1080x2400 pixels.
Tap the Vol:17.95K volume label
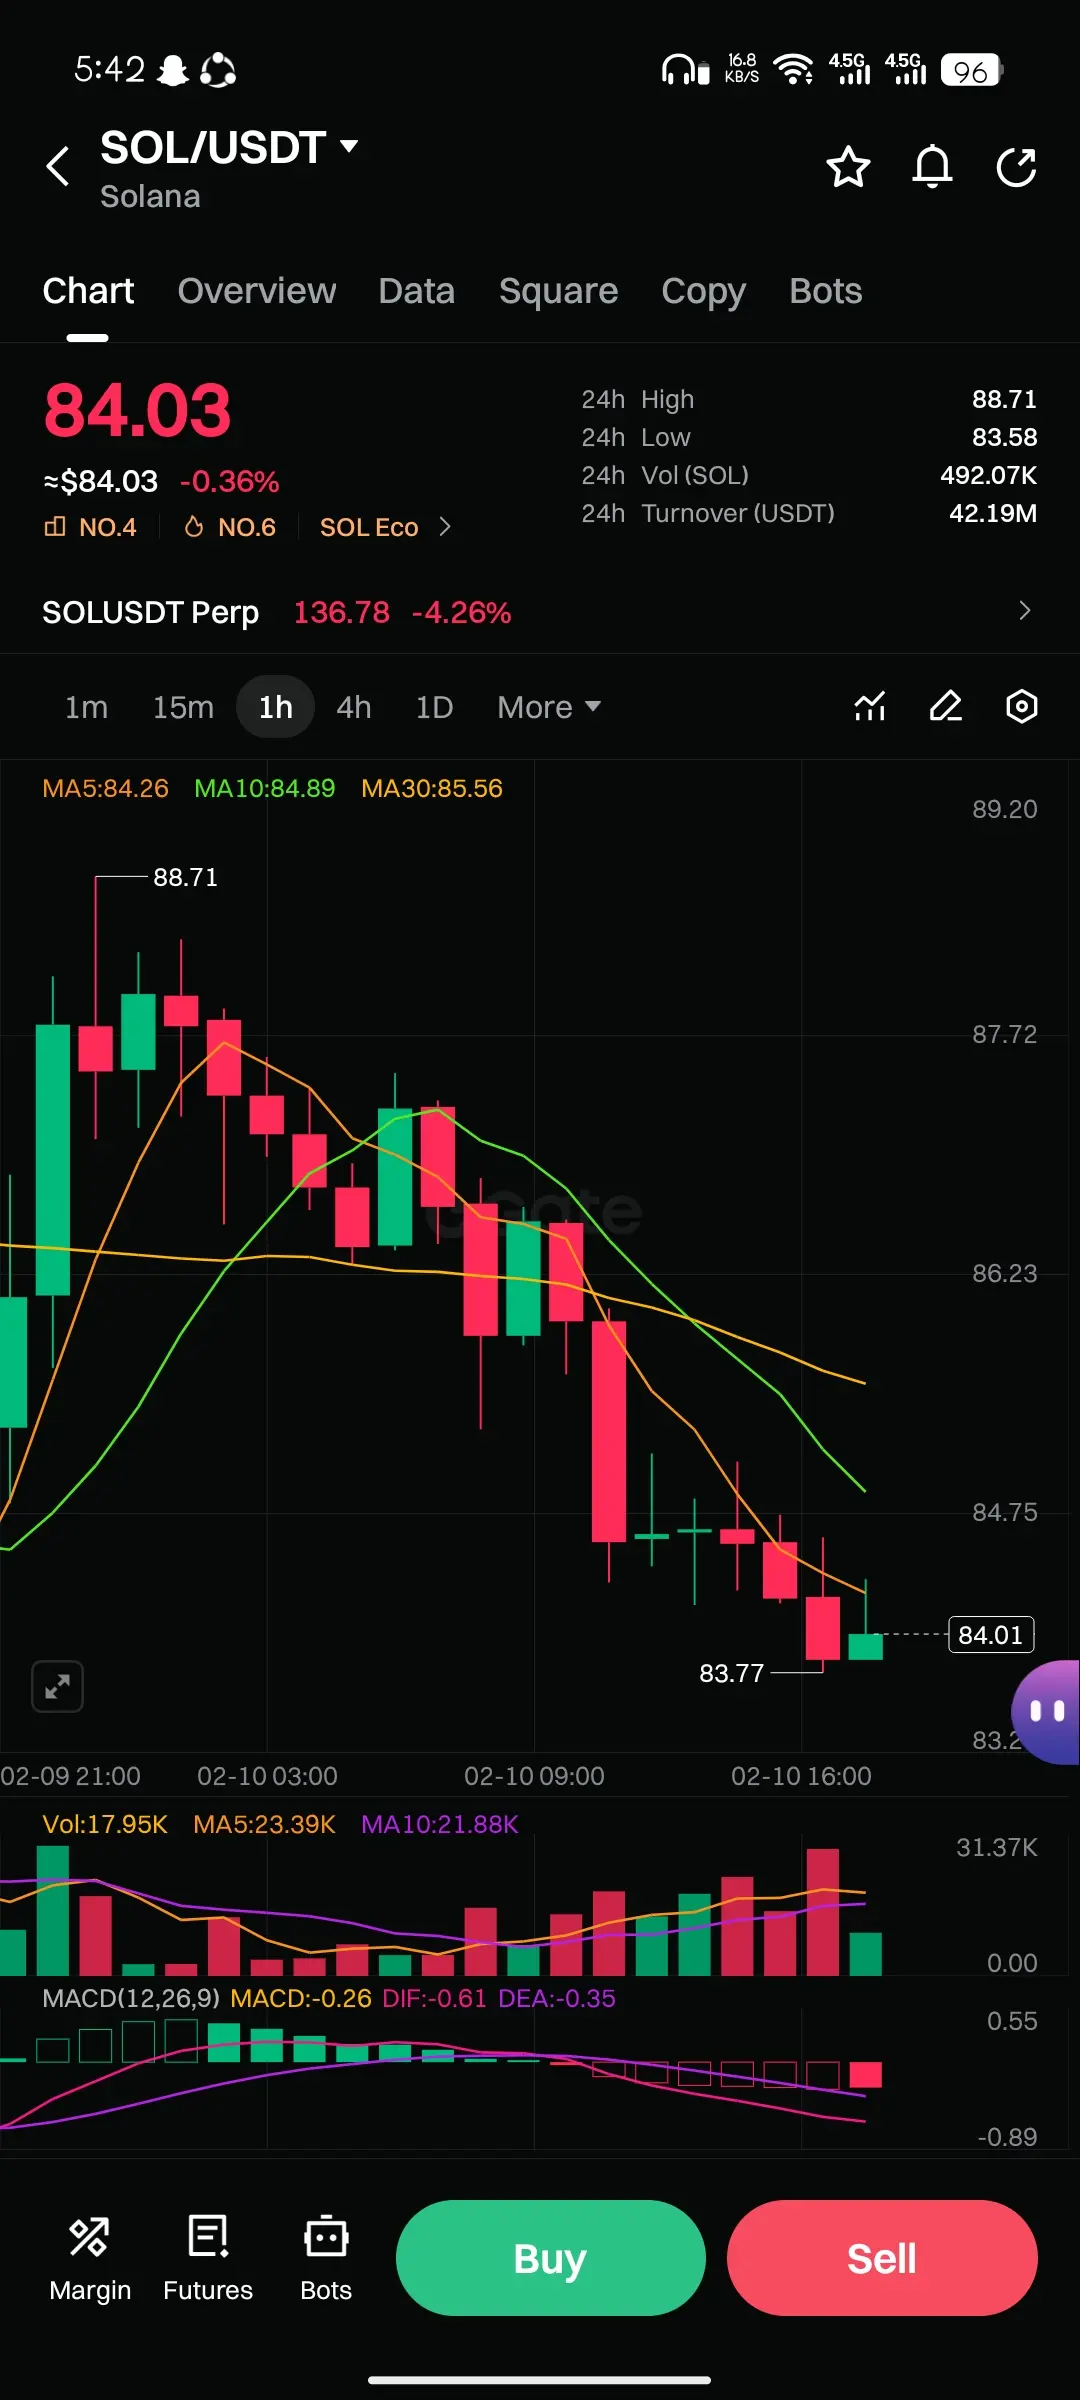(x=105, y=1824)
